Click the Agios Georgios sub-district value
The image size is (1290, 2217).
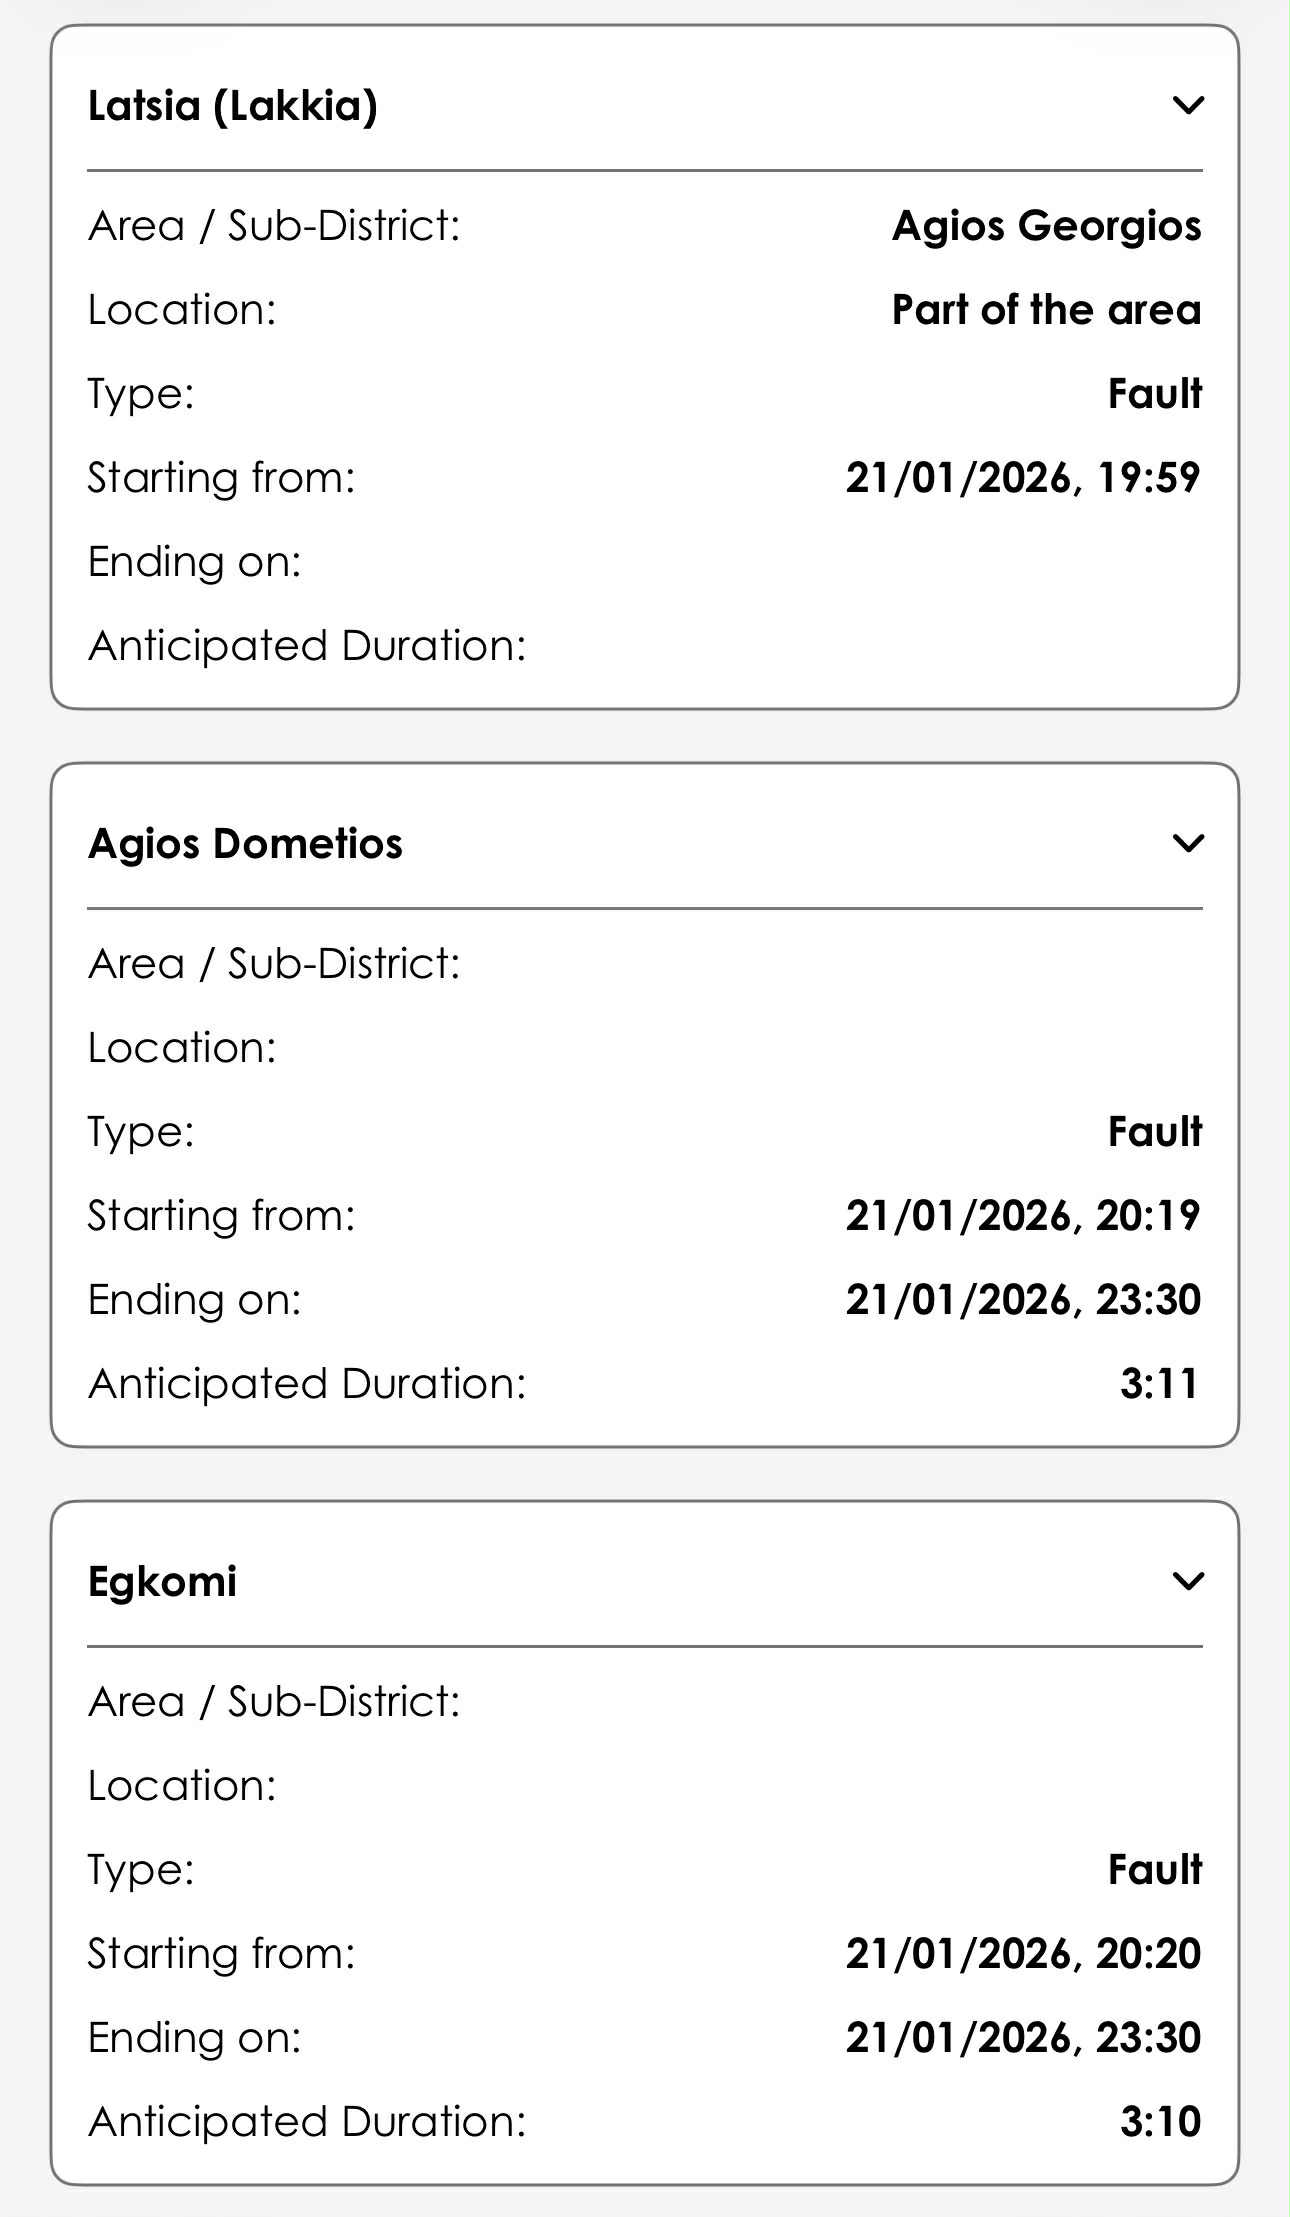1046,226
